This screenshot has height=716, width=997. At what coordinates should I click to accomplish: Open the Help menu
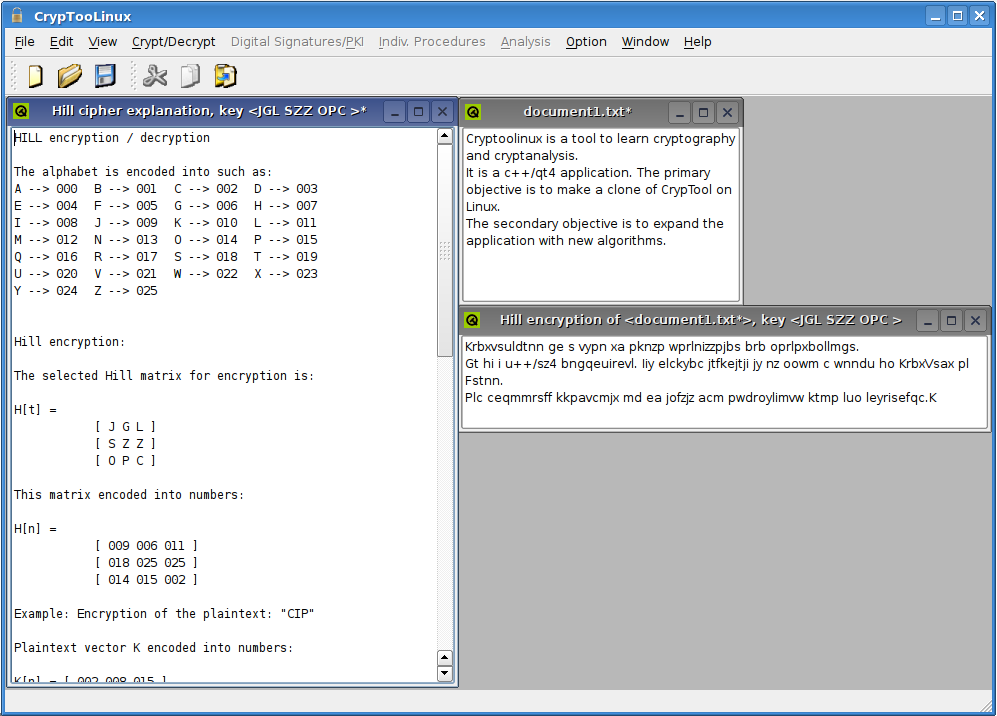(x=698, y=42)
